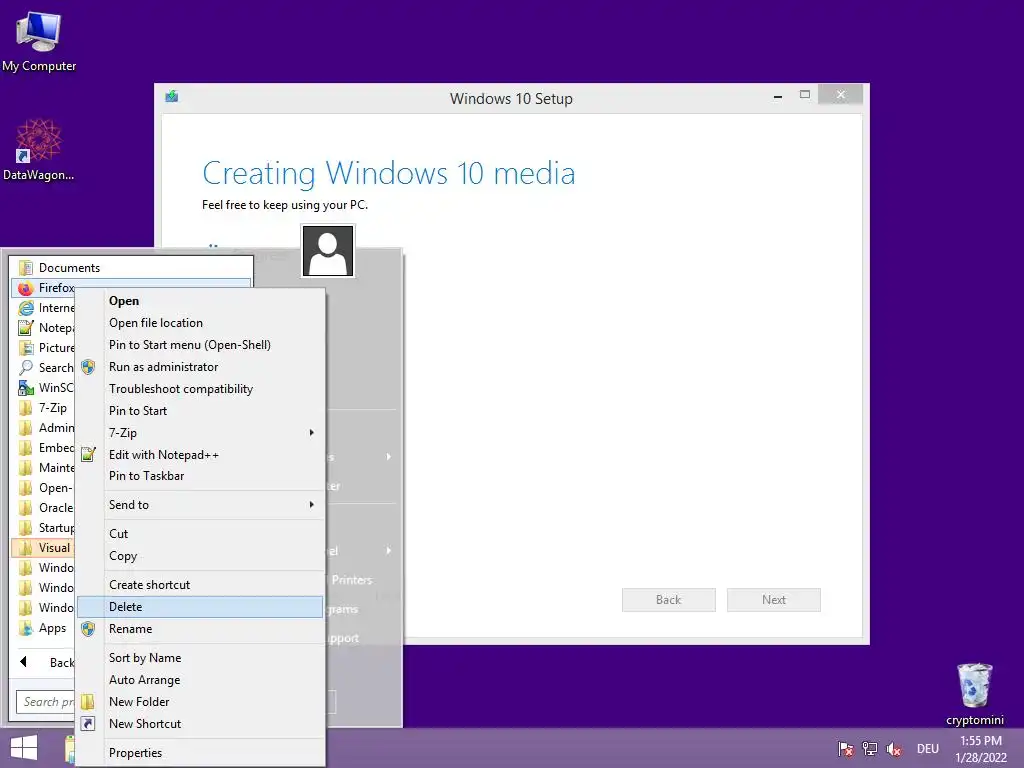Click the Maintenance folder entry
Viewport: 1024px width, 768px height.
point(43,468)
